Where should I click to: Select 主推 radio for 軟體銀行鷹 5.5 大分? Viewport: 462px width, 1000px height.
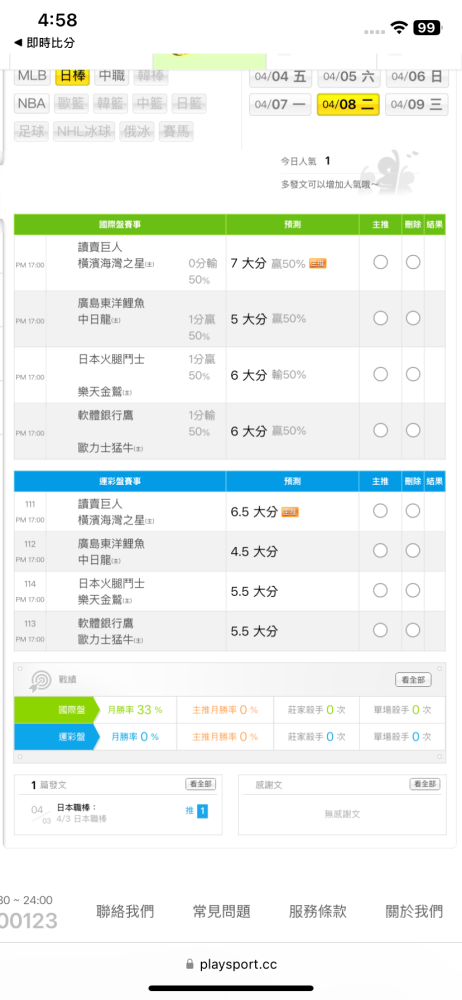pyautogui.click(x=381, y=630)
